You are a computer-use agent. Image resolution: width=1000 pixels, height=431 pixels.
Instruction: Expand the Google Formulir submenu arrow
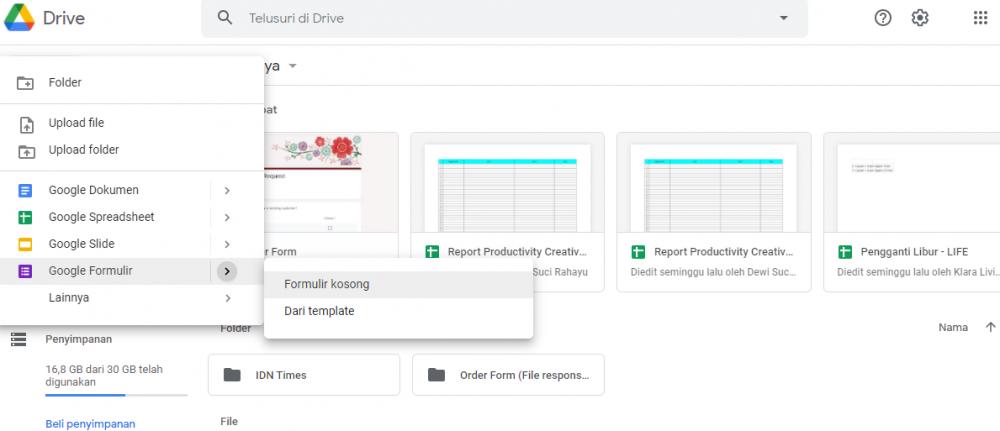(x=227, y=272)
